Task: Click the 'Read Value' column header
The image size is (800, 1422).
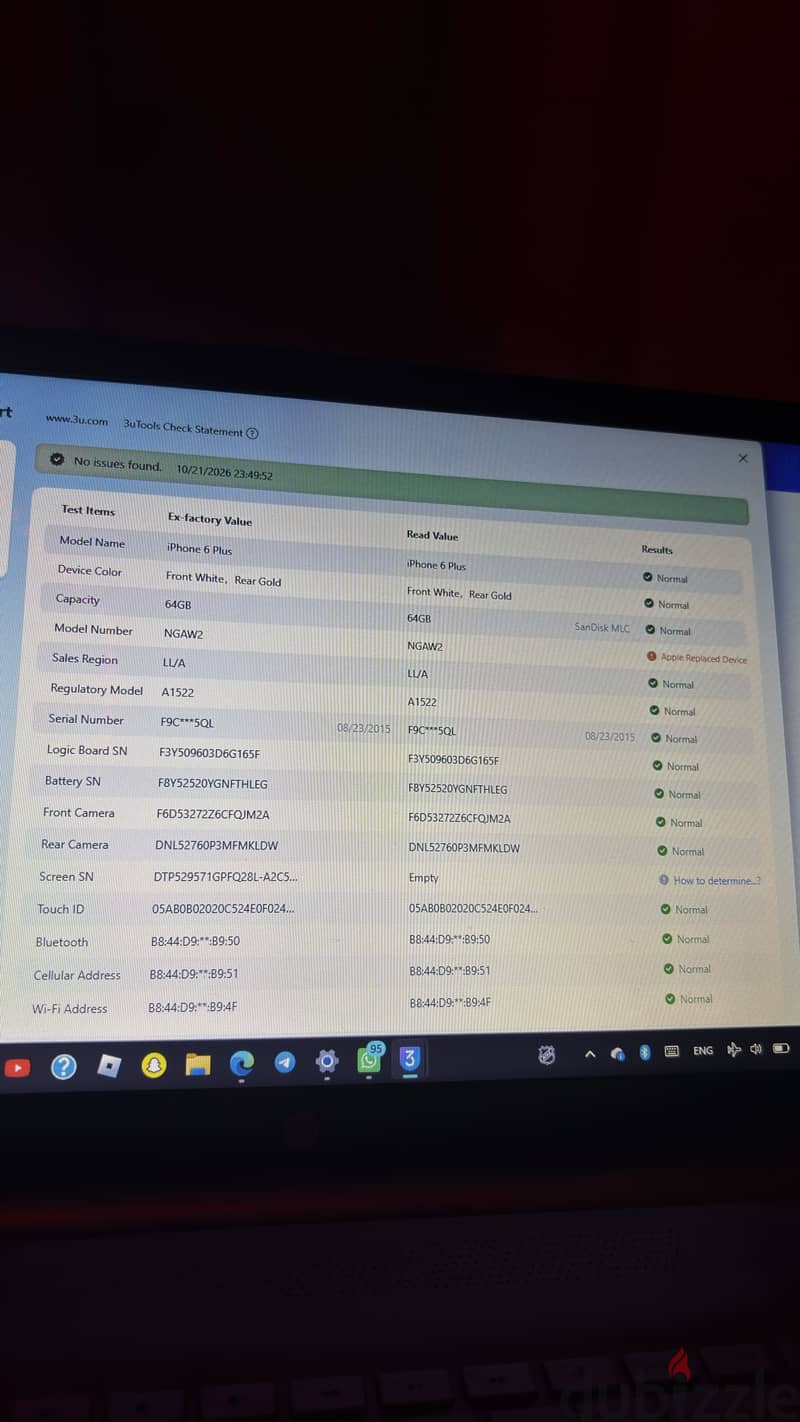Action: [432, 536]
